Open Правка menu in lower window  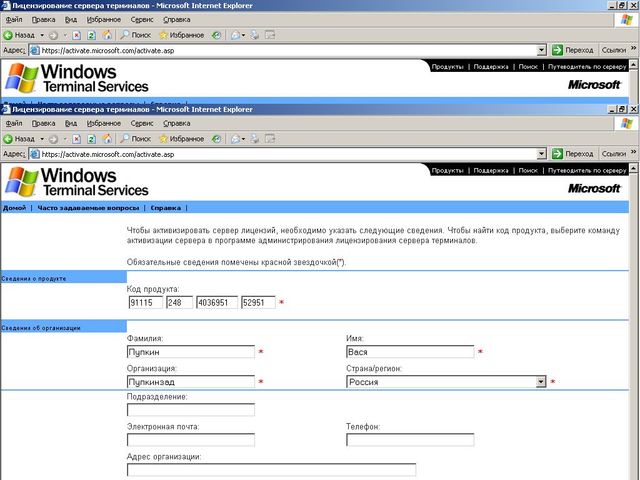(43, 123)
